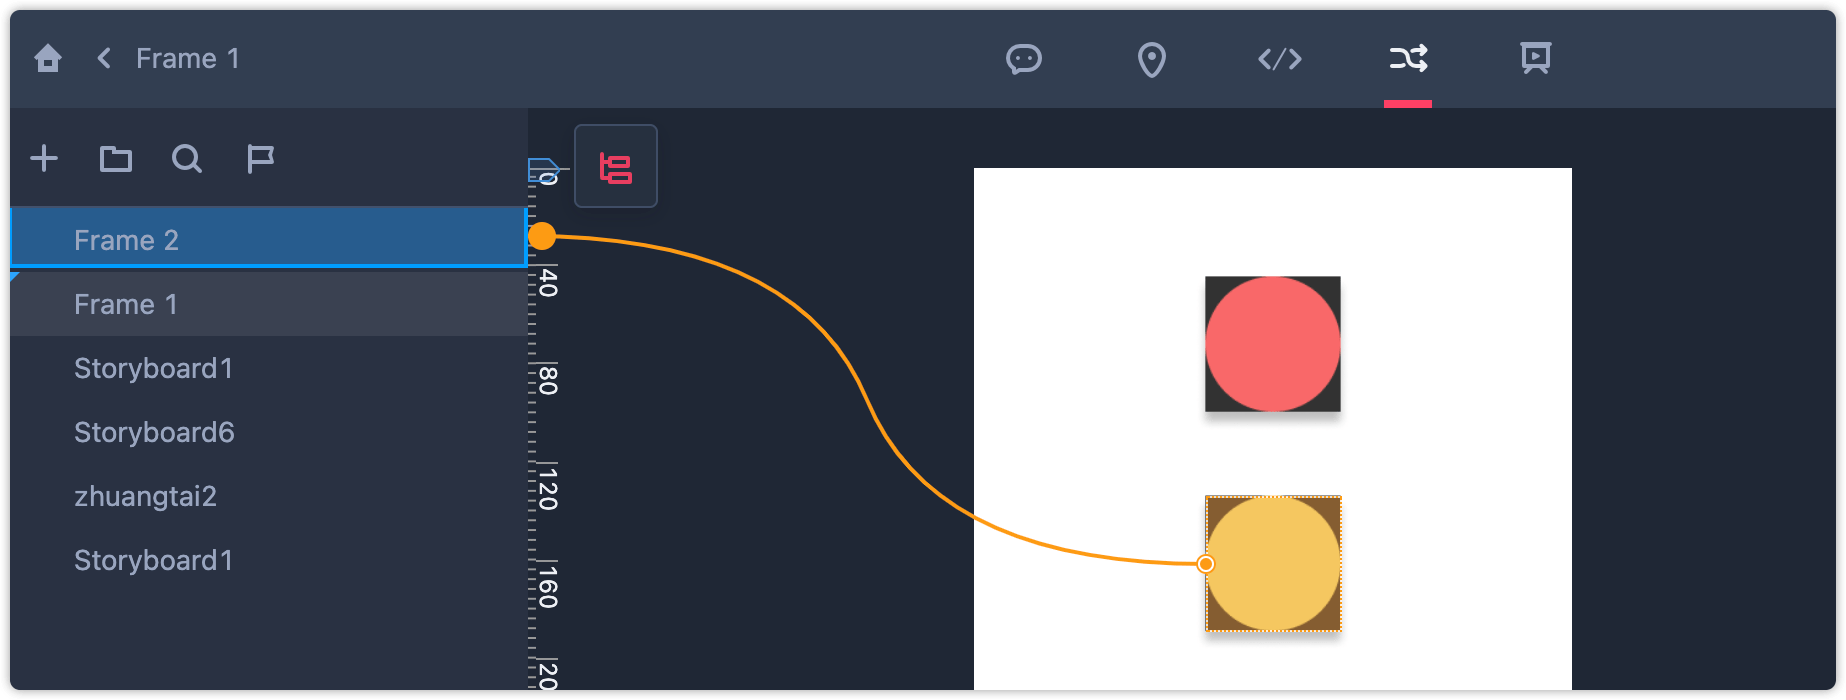Add a new page with plus icon
Image resolution: width=1846 pixels, height=700 pixels.
click(44, 158)
